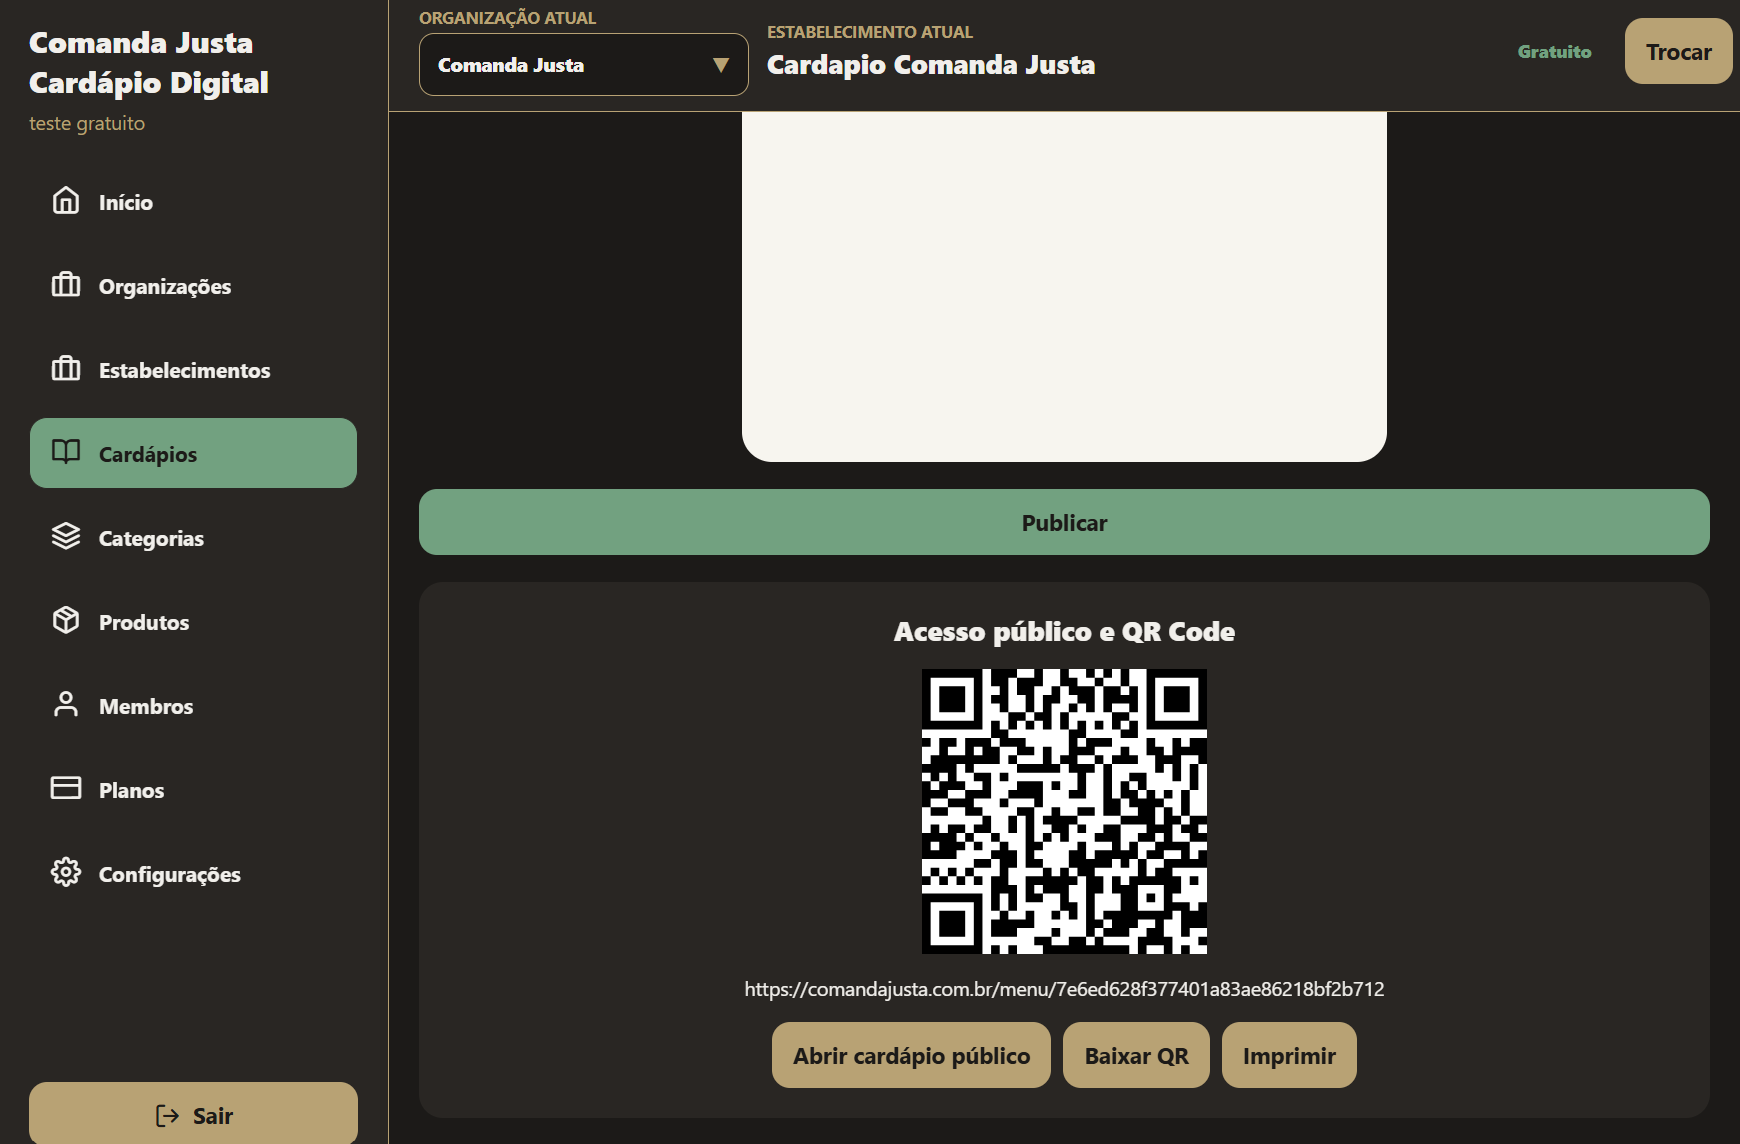Click the white menu preview card
Image resolution: width=1740 pixels, height=1144 pixels.
coord(1064,286)
